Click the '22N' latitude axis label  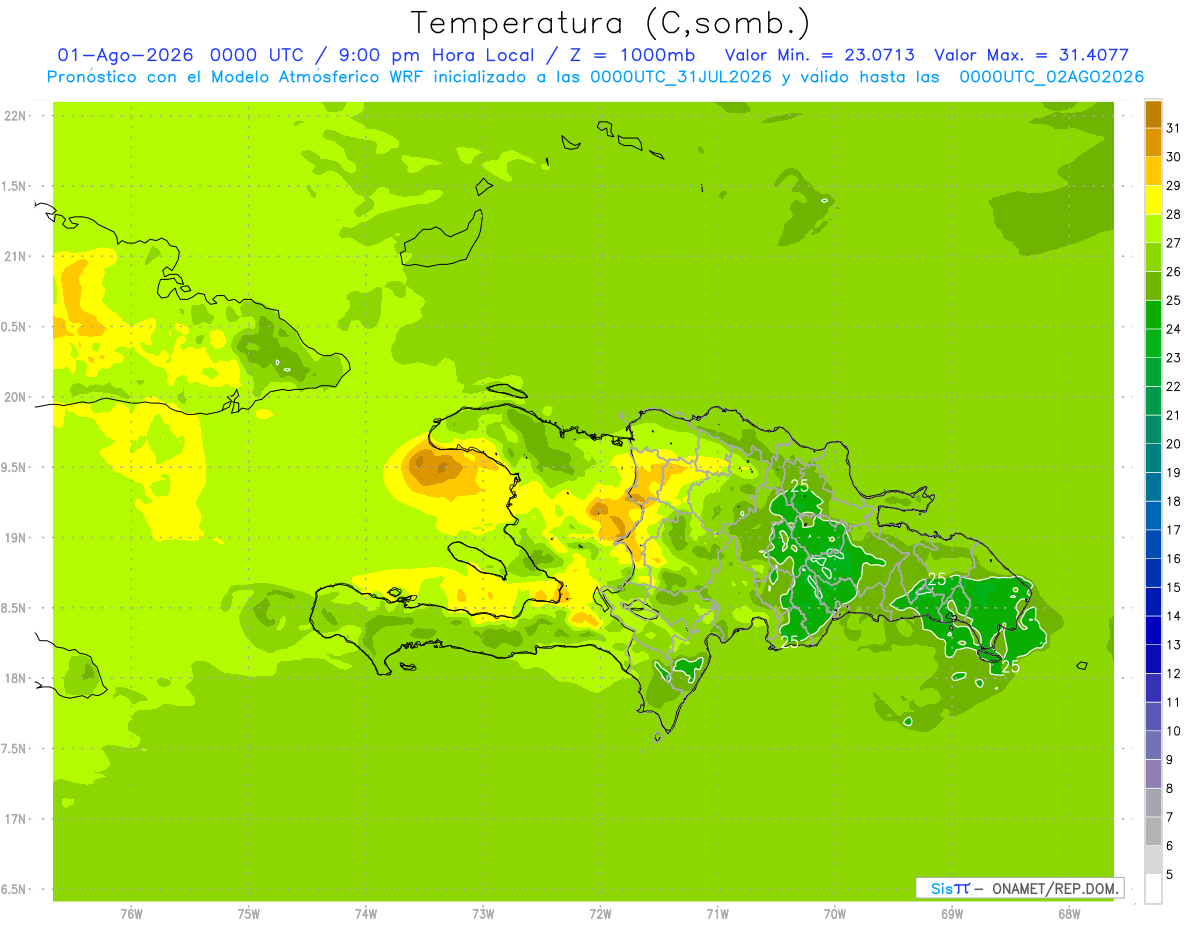[x=15, y=116]
